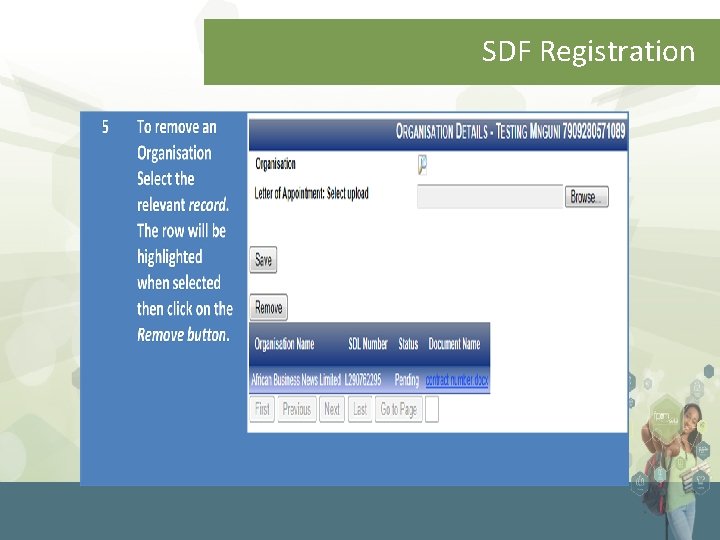Click the Letter of Appointment upload field
The width and height of the screenshot is (720, 540).
490,197
